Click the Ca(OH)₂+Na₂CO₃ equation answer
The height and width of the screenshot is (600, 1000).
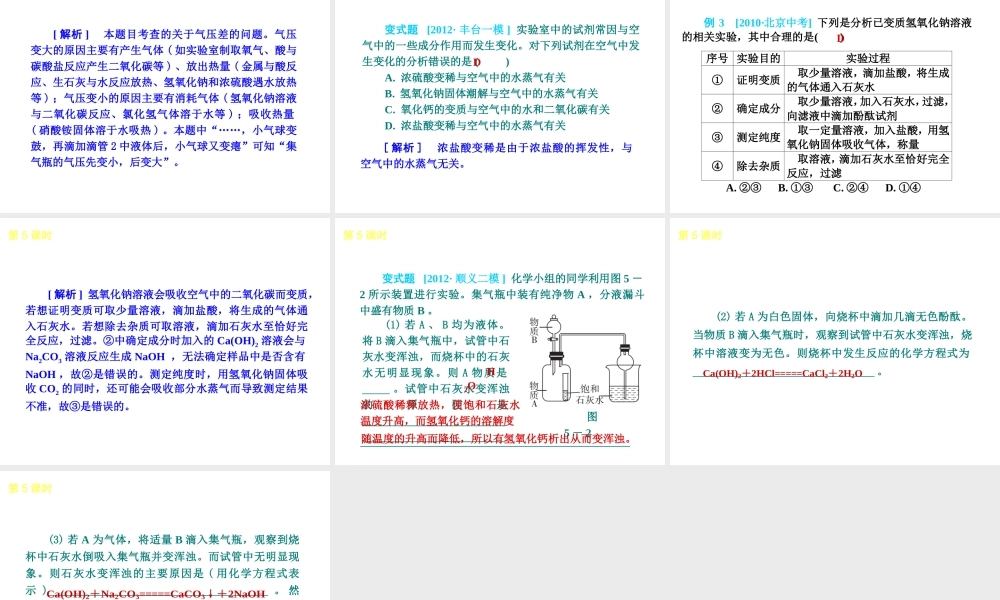pos(156,594)
